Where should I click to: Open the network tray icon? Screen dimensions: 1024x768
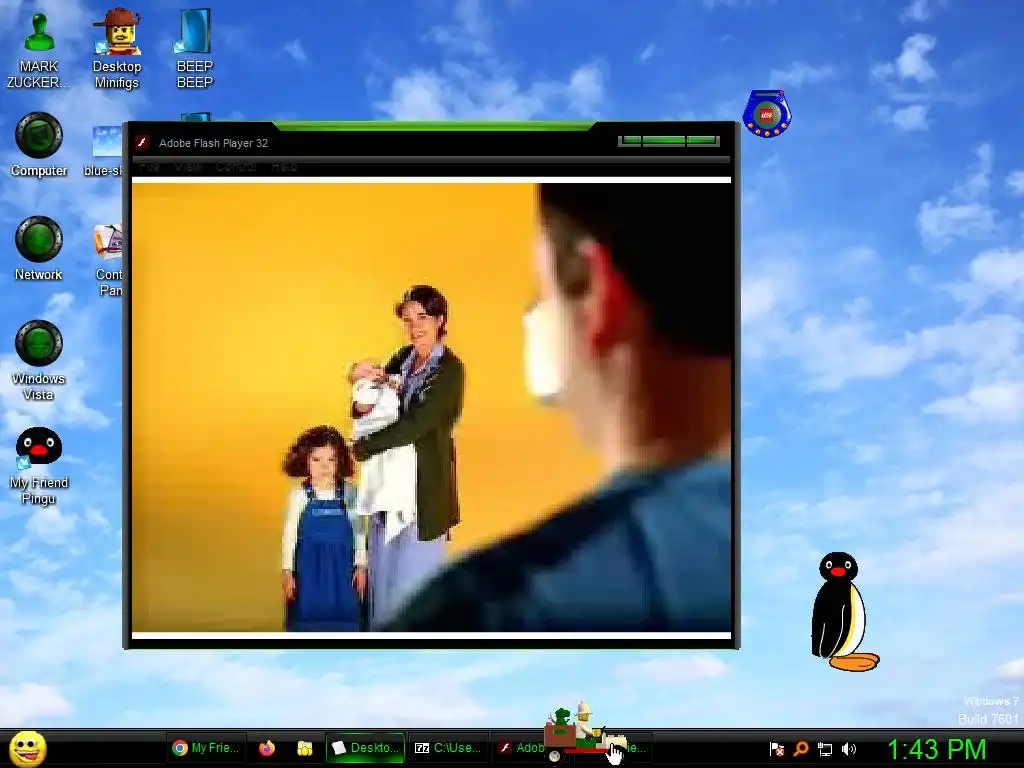[825, 749]
